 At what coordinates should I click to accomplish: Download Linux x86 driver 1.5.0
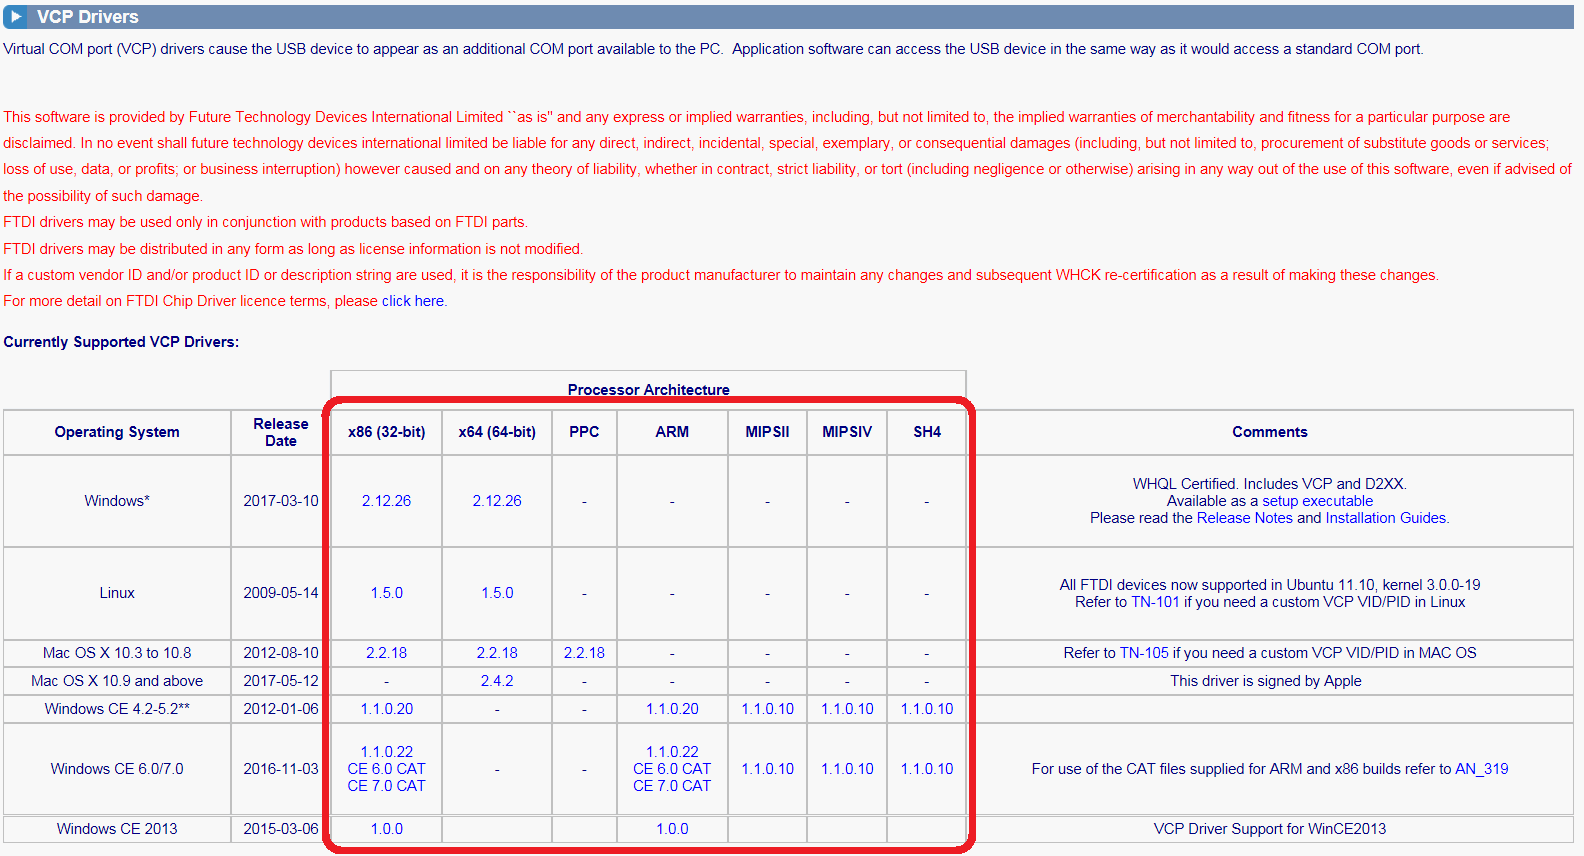click(386, 593)
